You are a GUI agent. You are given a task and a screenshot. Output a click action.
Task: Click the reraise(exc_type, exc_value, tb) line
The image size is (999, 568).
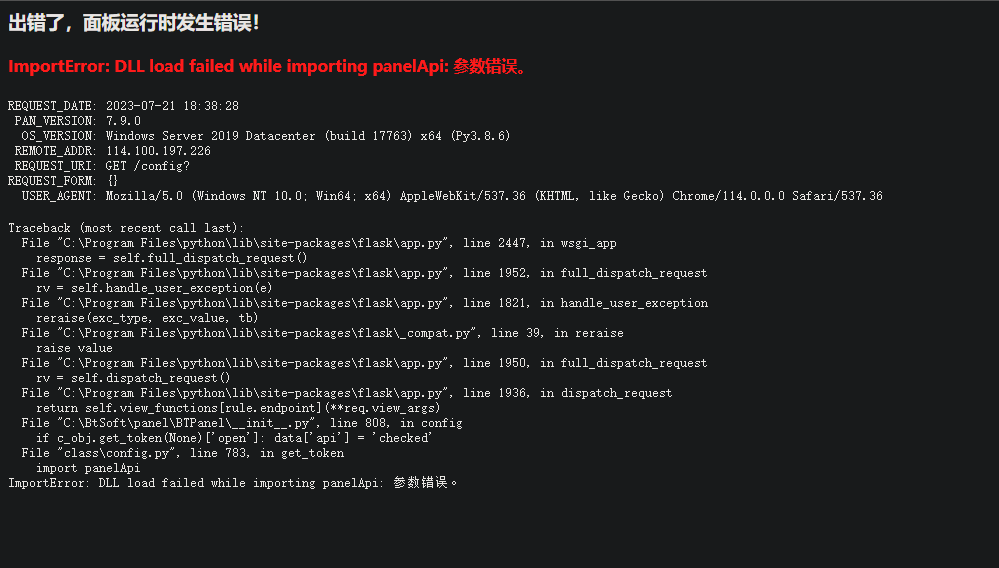pos(147,318)
